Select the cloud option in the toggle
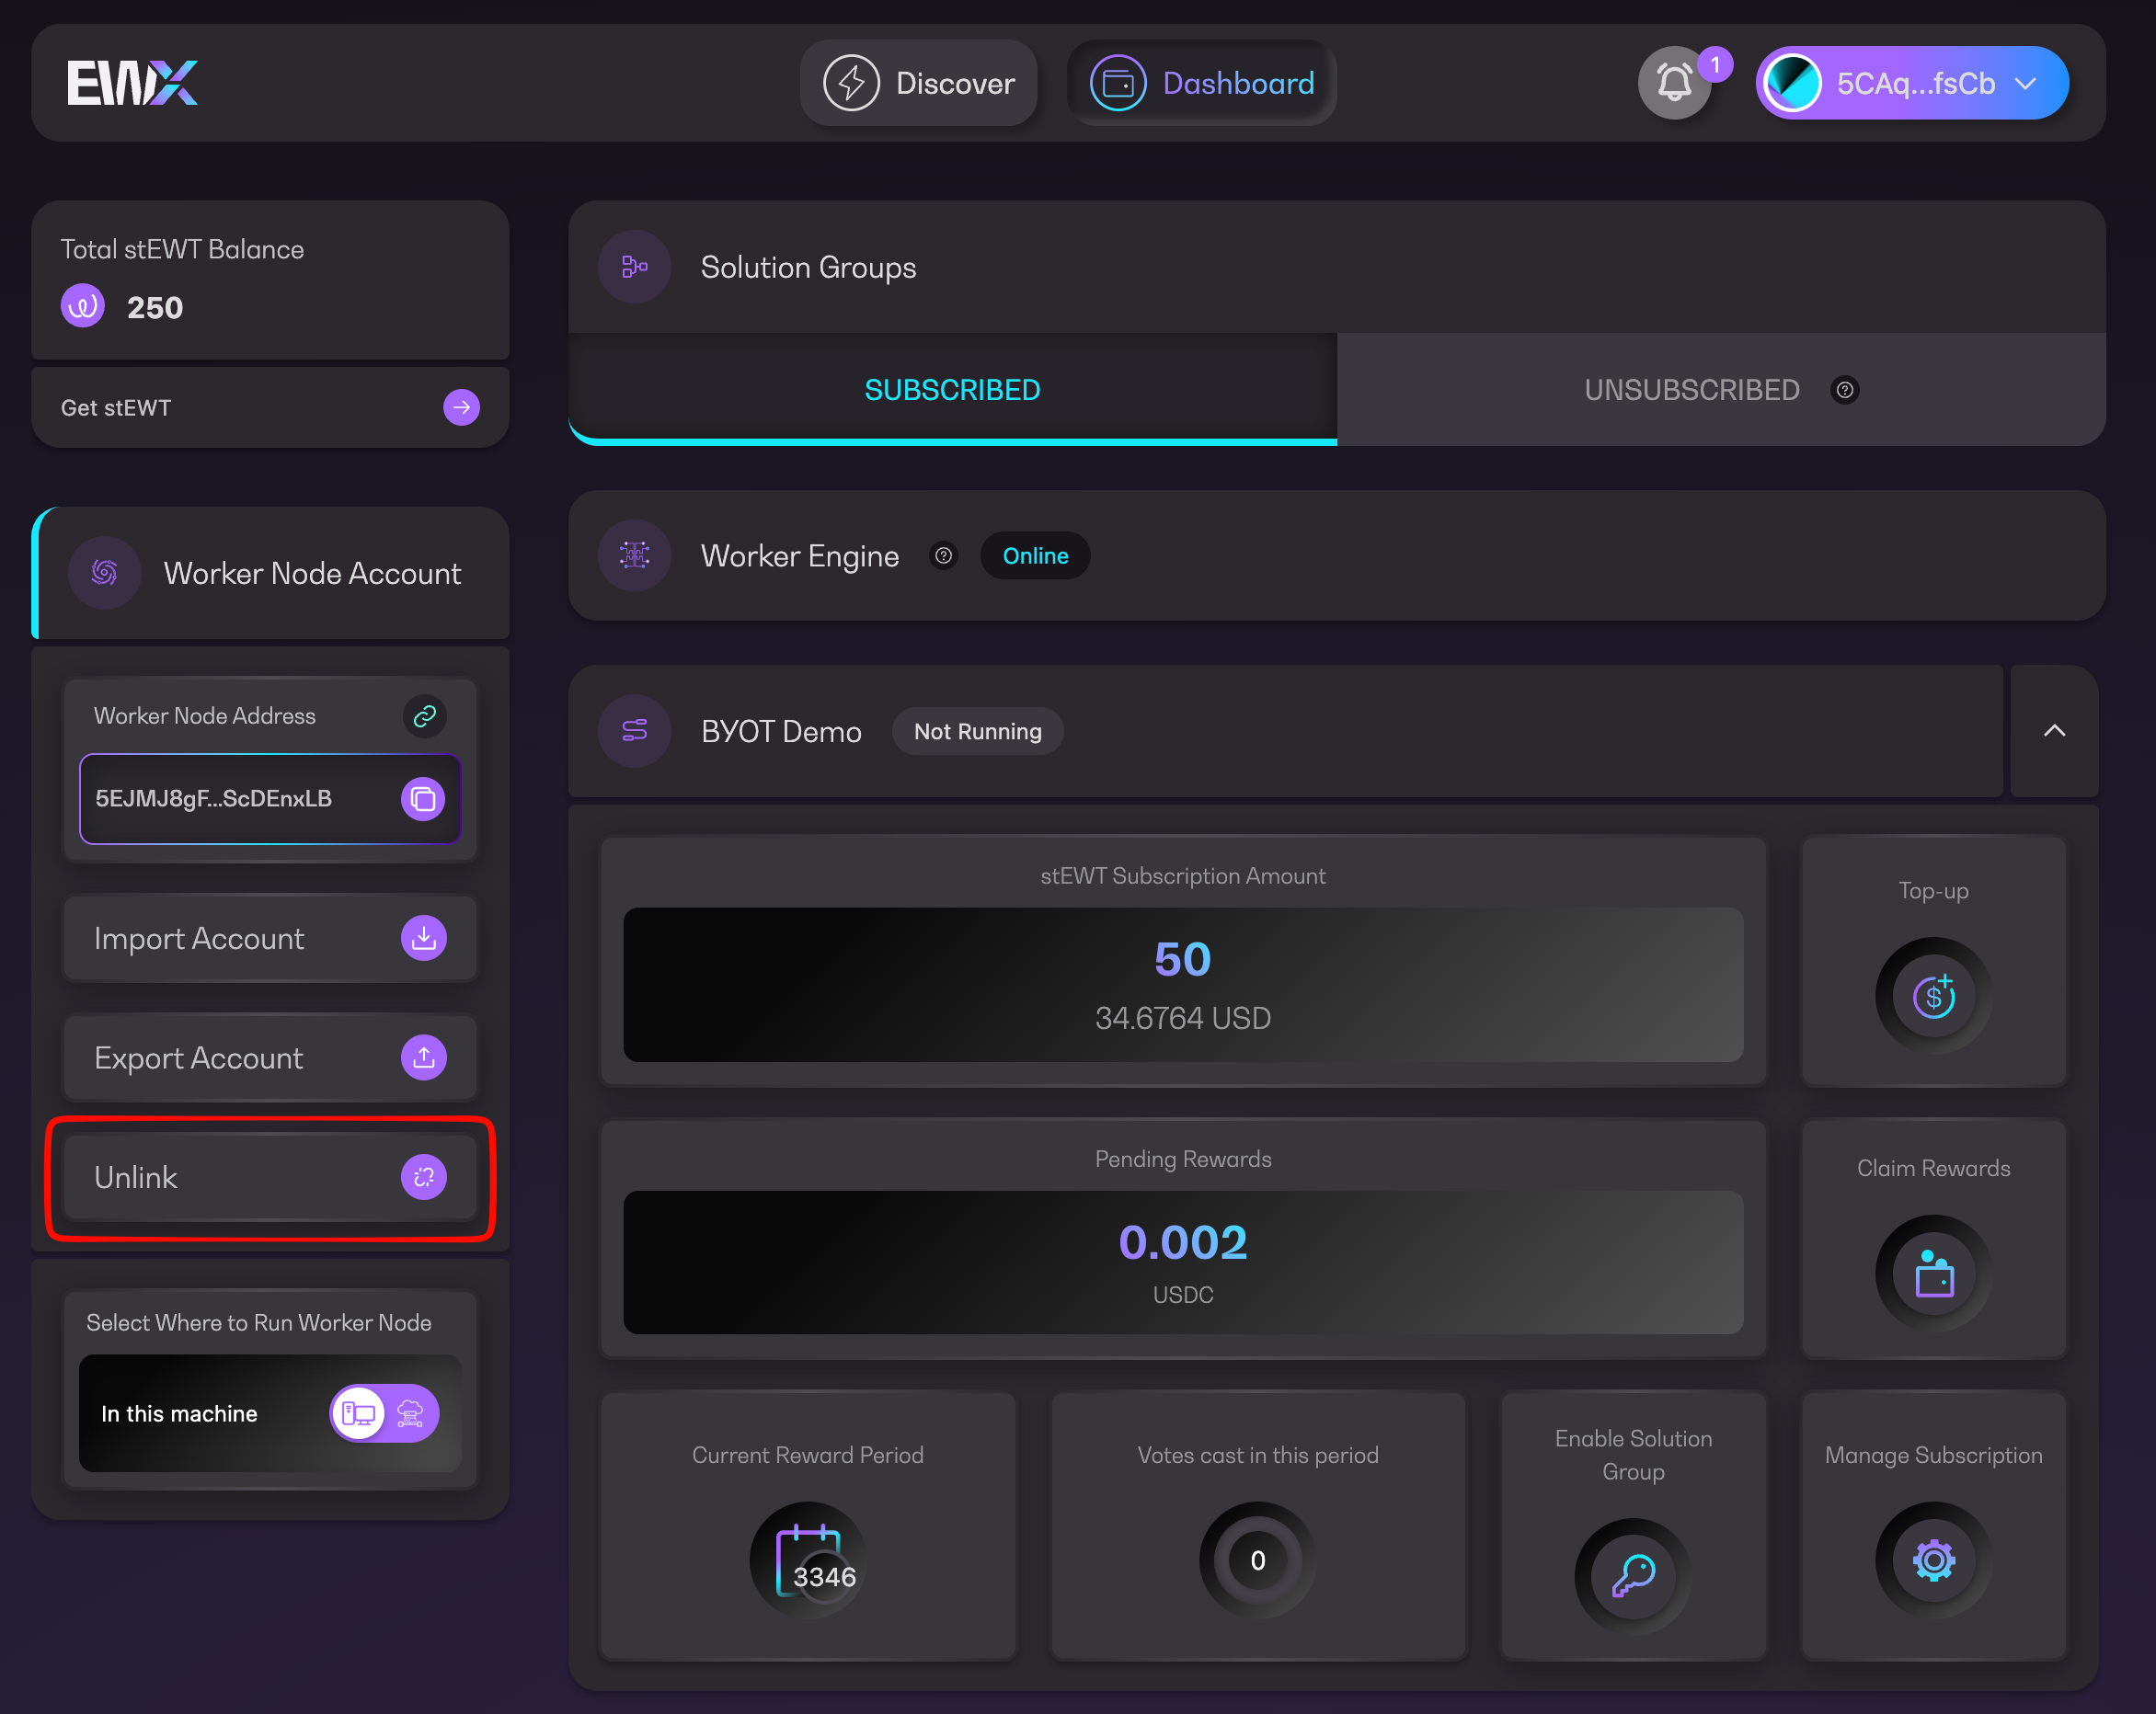 pyautogui.click(x=411, y=1413)
